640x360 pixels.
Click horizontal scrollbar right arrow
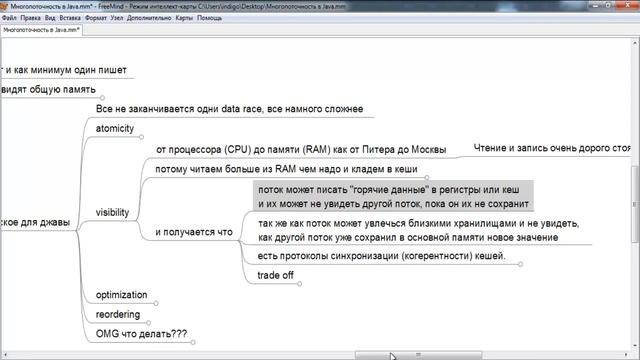pos(627,355)
